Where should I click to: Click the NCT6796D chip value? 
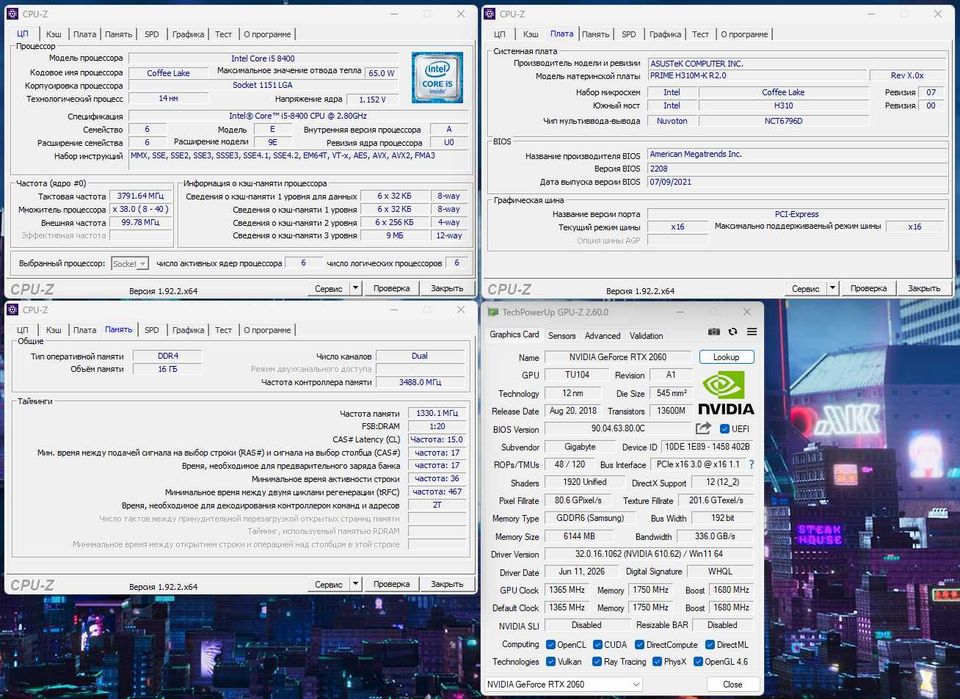click(784, 121)
